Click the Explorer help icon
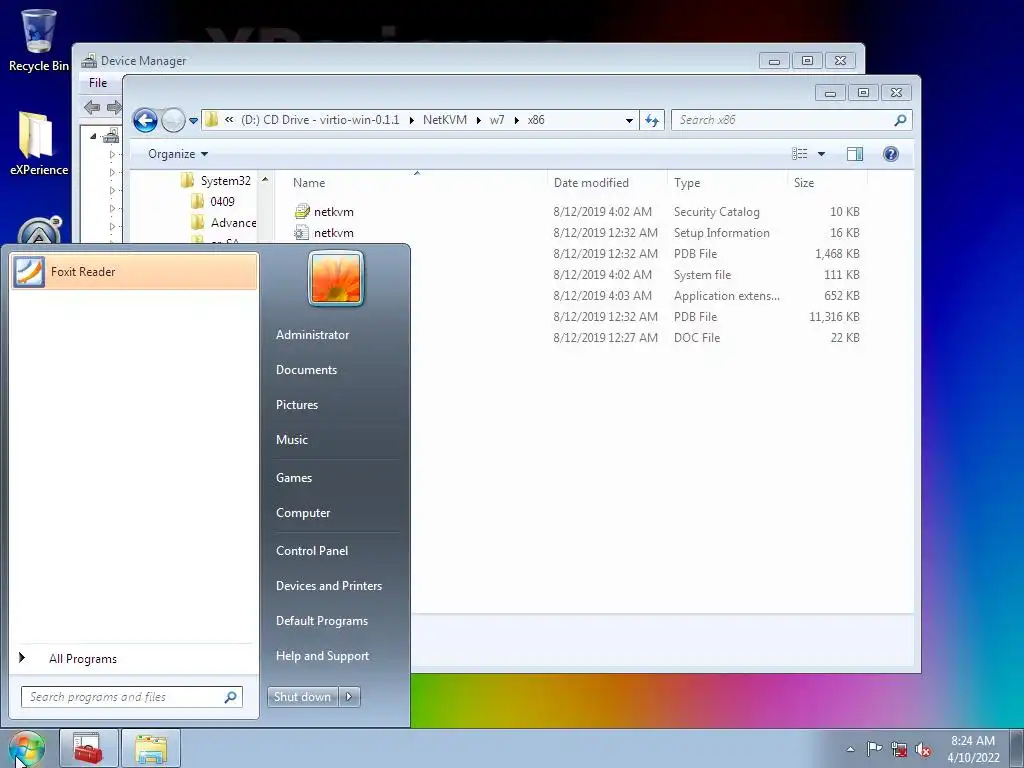 point(891,154)
